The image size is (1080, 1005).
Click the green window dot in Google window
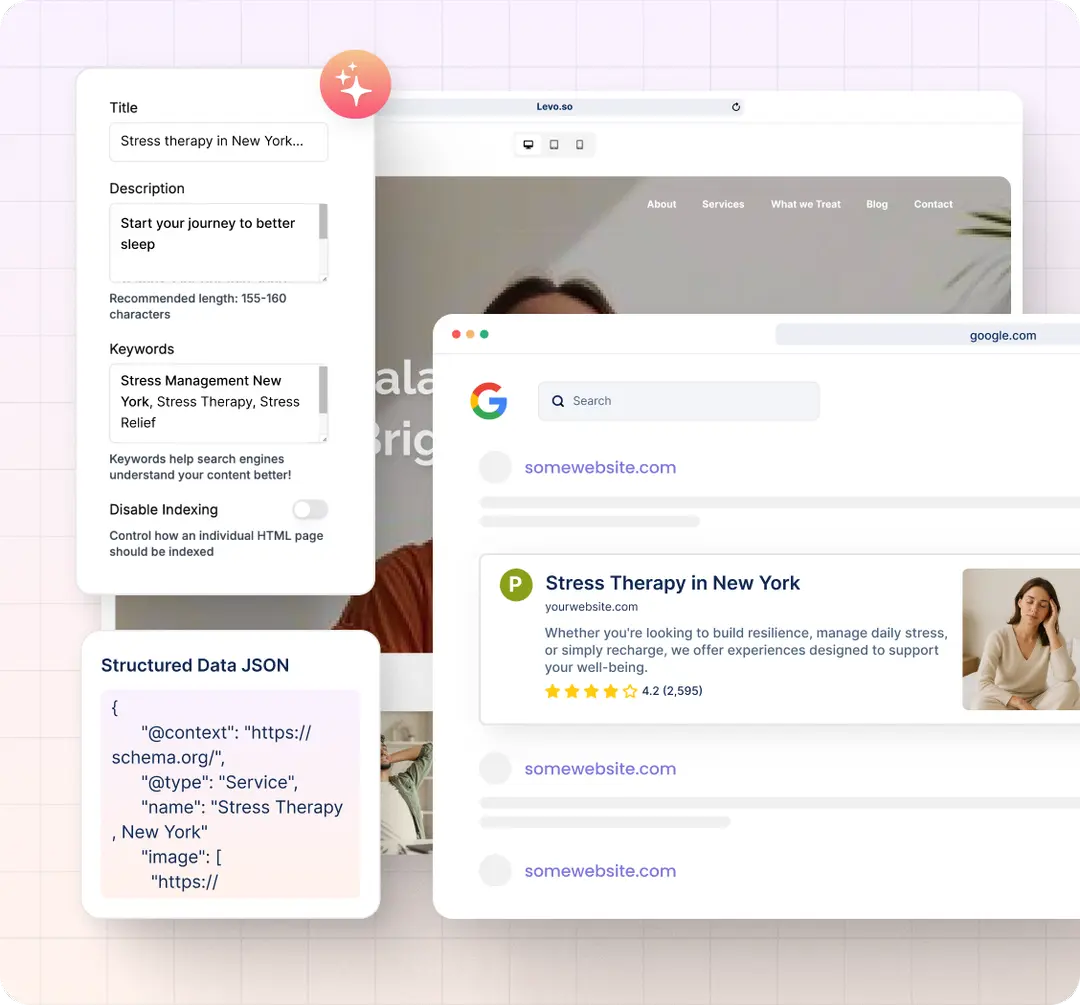pyautogui.click(x=484, y=334)
